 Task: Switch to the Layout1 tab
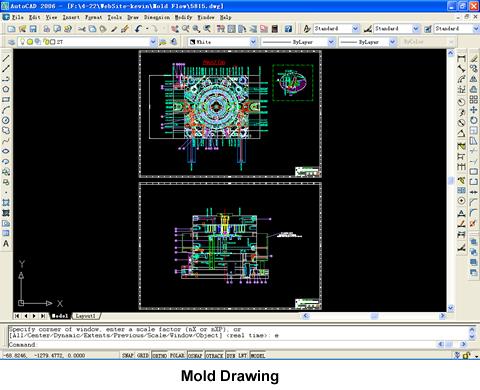[x=85, y=316]
